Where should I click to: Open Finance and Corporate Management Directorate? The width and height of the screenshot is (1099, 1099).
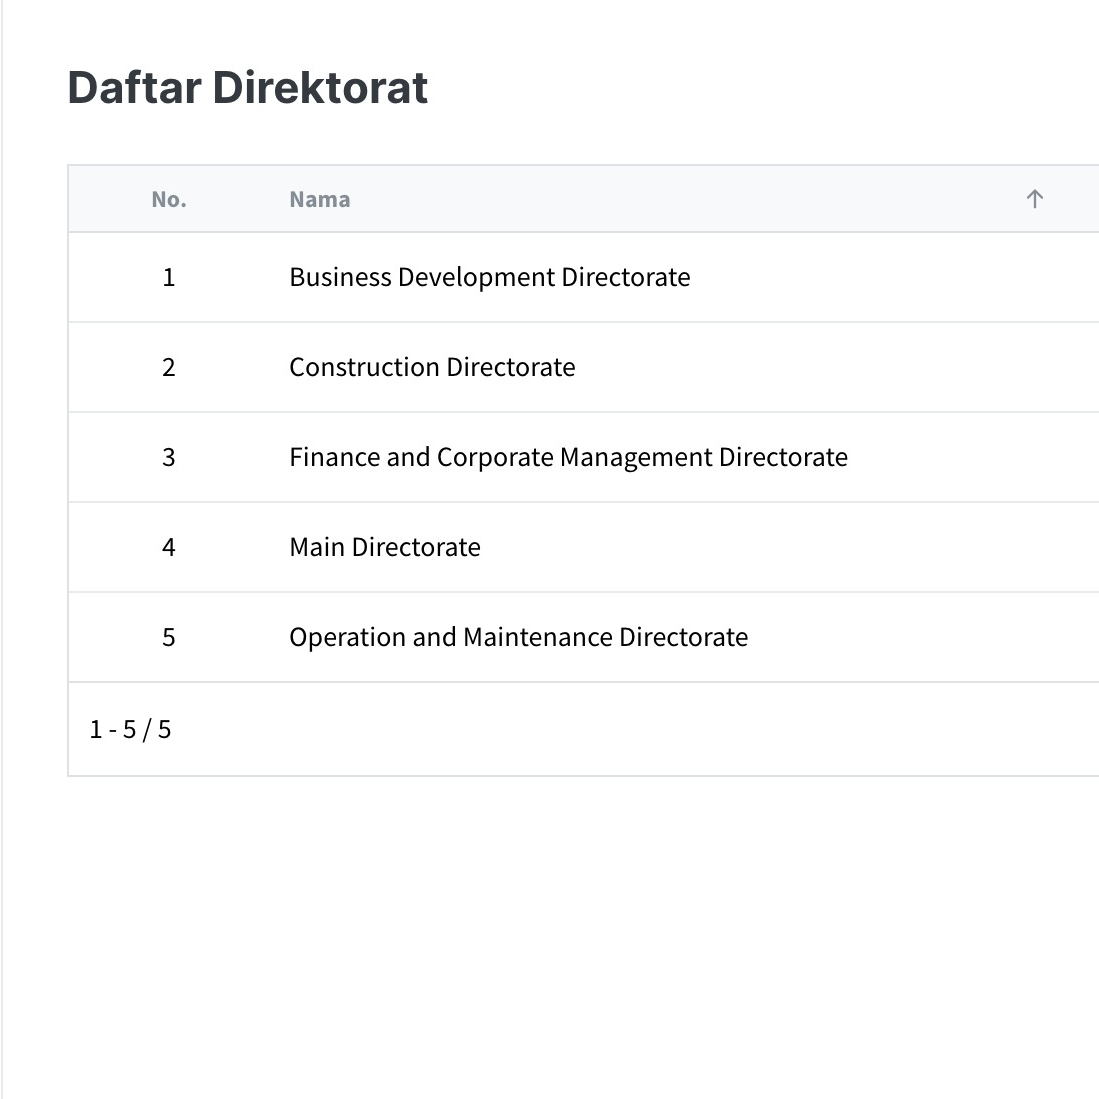click(568, 457)
